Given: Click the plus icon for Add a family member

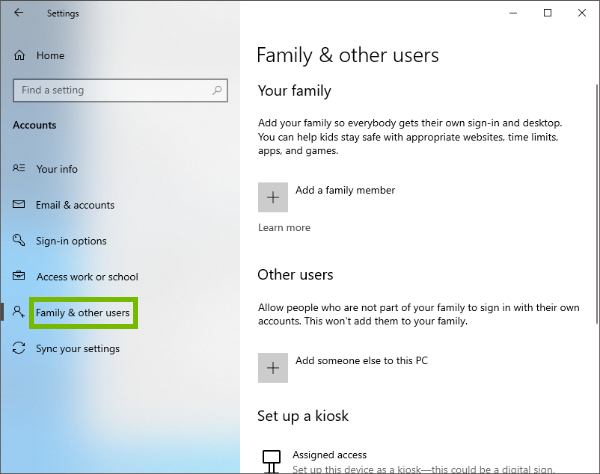Looking at the screenshot, I should point(273,197).
